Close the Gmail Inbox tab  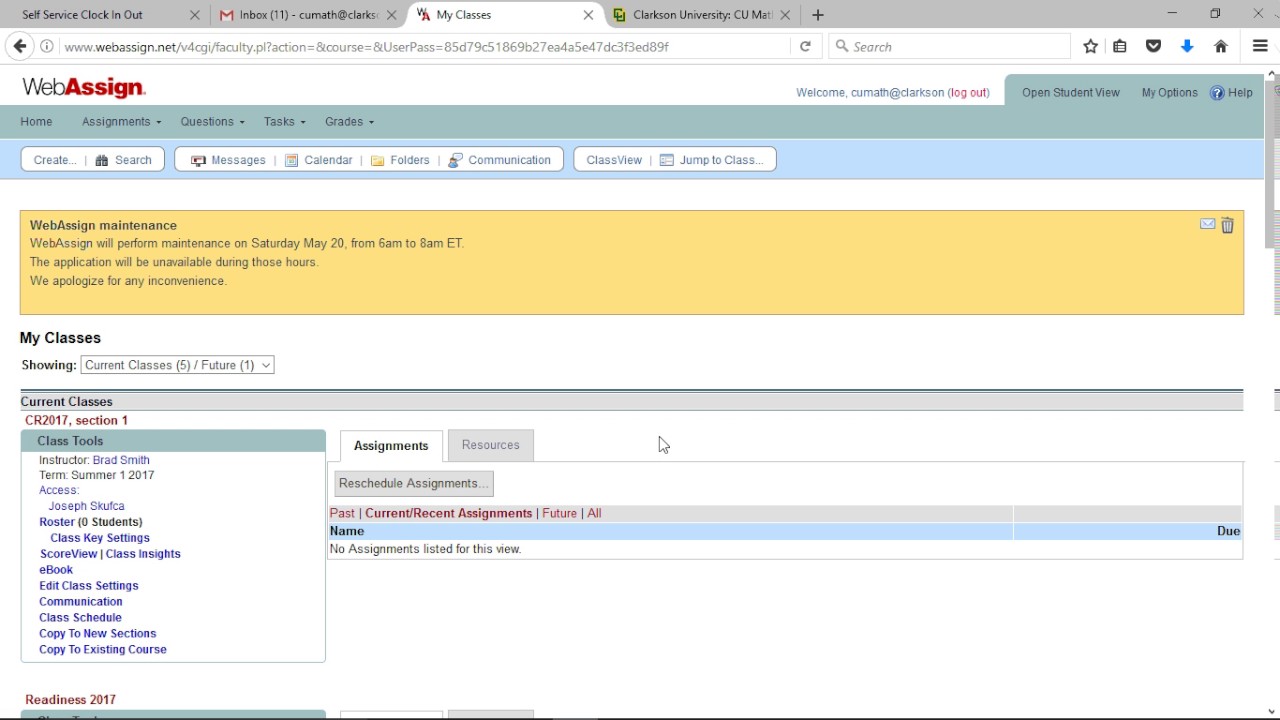(x=392, y=15)
